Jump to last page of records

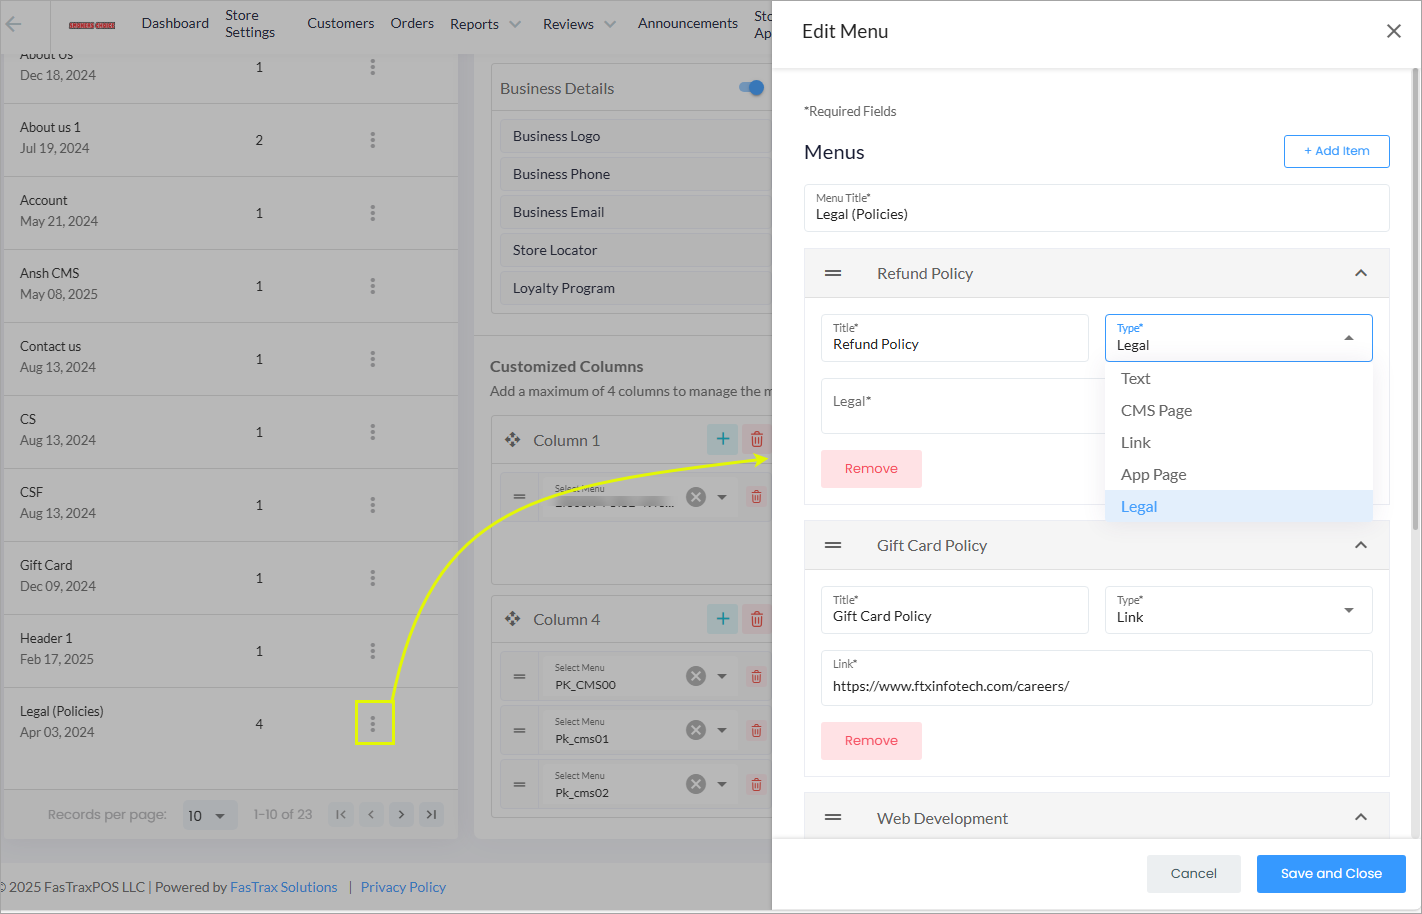431,814
